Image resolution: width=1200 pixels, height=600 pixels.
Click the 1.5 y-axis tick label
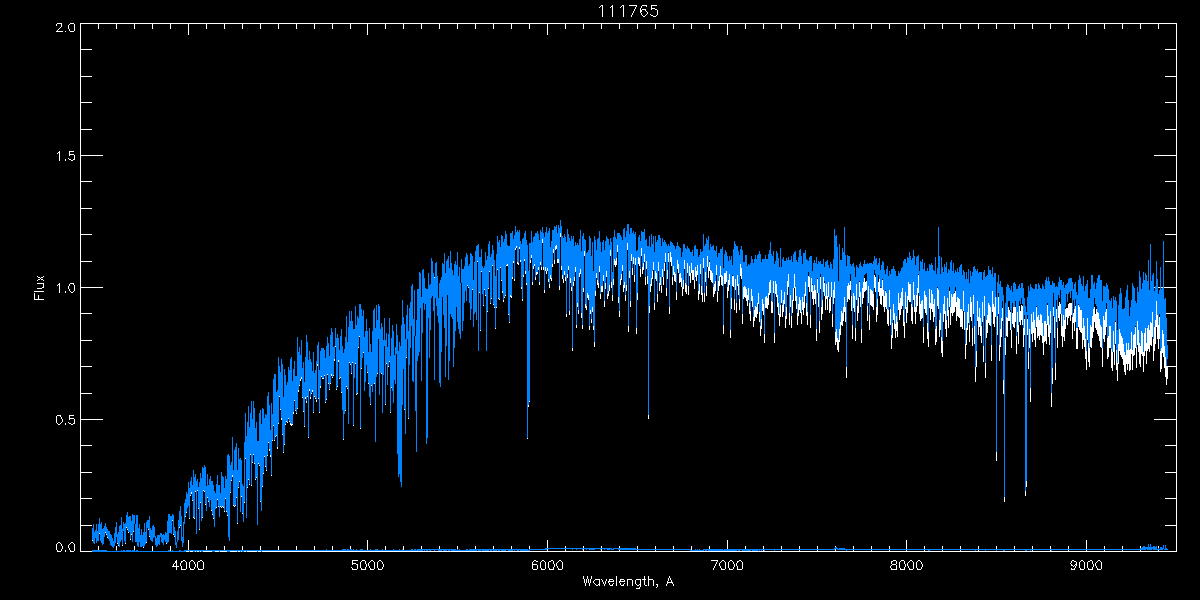point(66,156)
